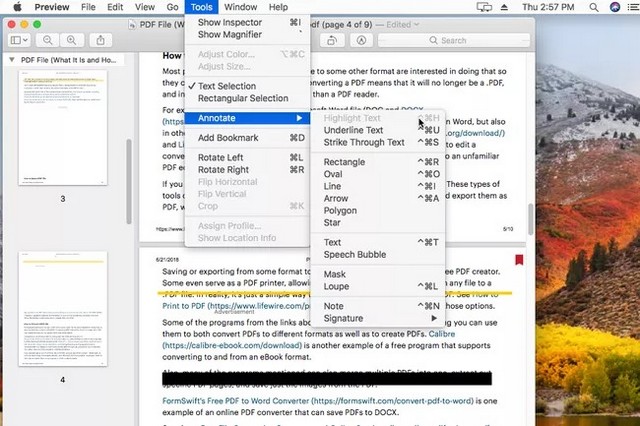Choose Star annotation
640x426 pixels.
point(378,223)
